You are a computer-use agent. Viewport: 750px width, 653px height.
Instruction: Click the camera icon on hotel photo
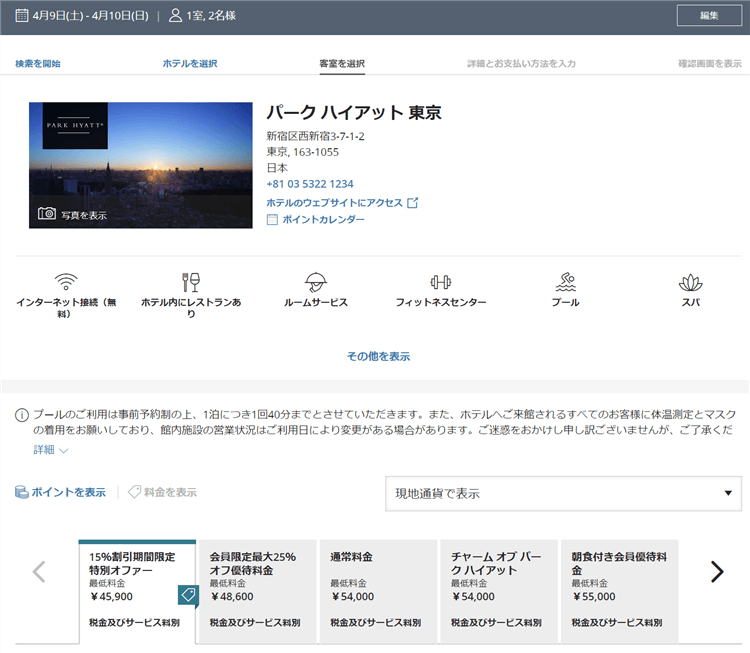tap(47, 214)
